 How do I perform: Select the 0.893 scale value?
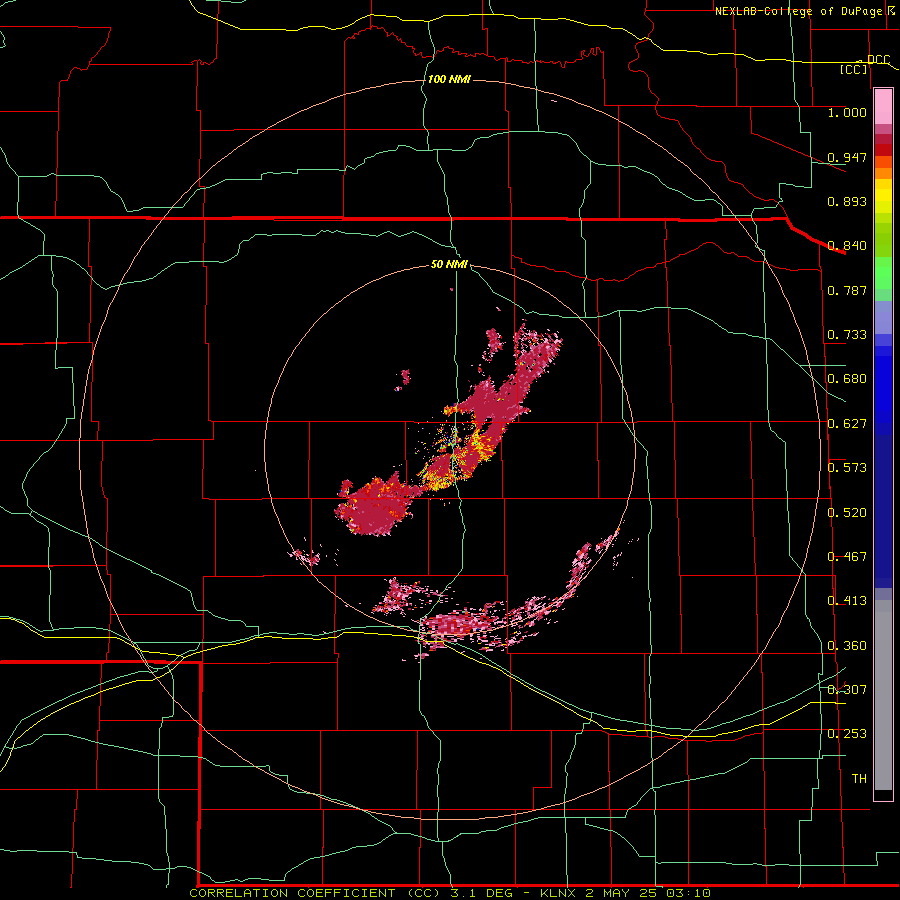pyautogui.click(x=847, y=201)
